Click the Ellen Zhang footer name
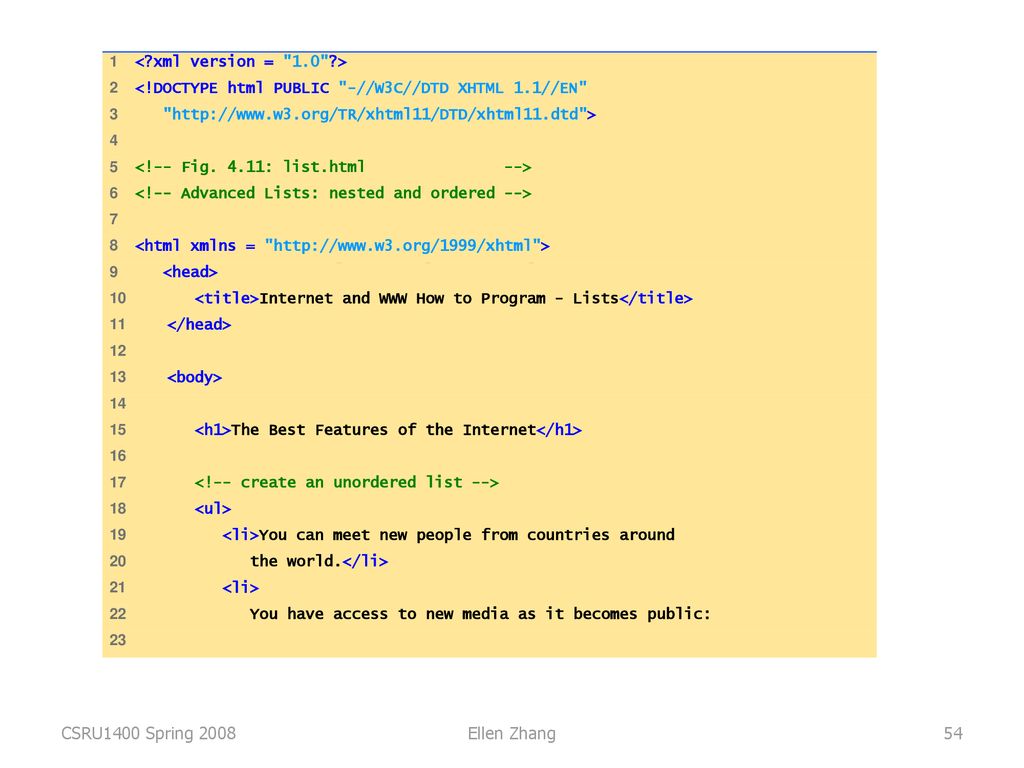1024x768 pixels. tap(511, 733)
